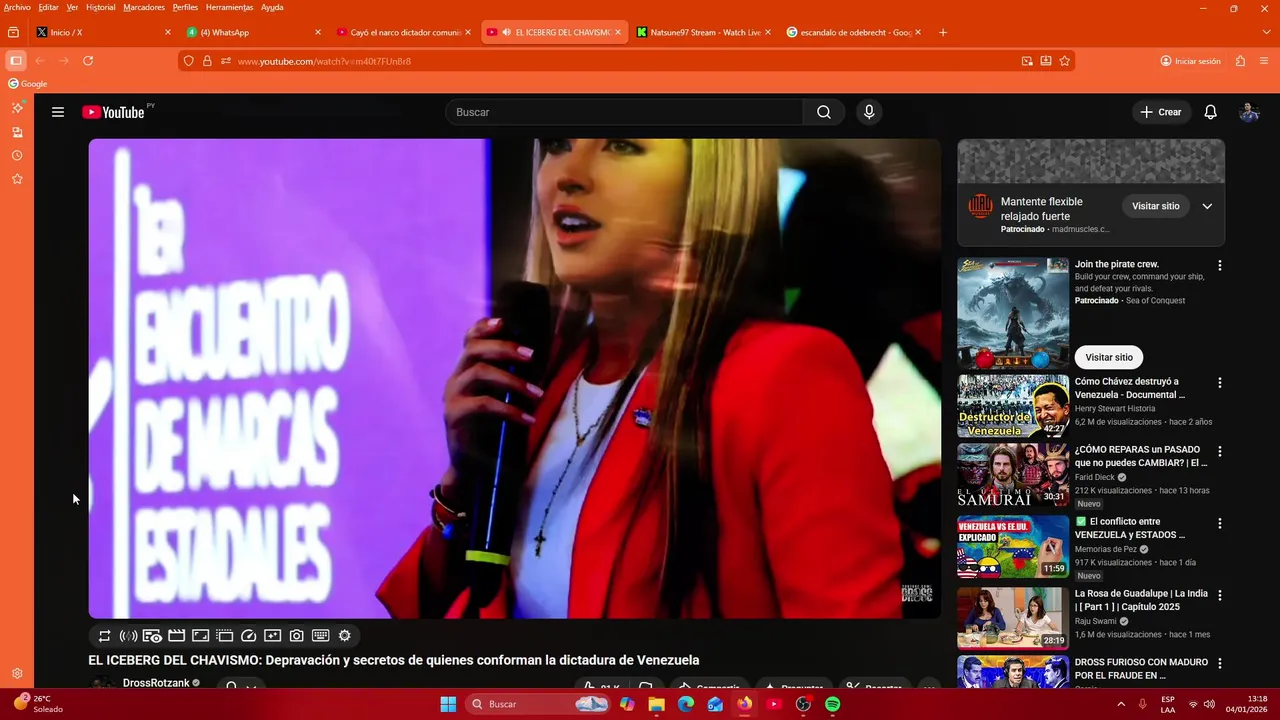Click the audio boost waves icon below the player
Viewport: 1280px width, 720px height.
(x=128, y=636)
